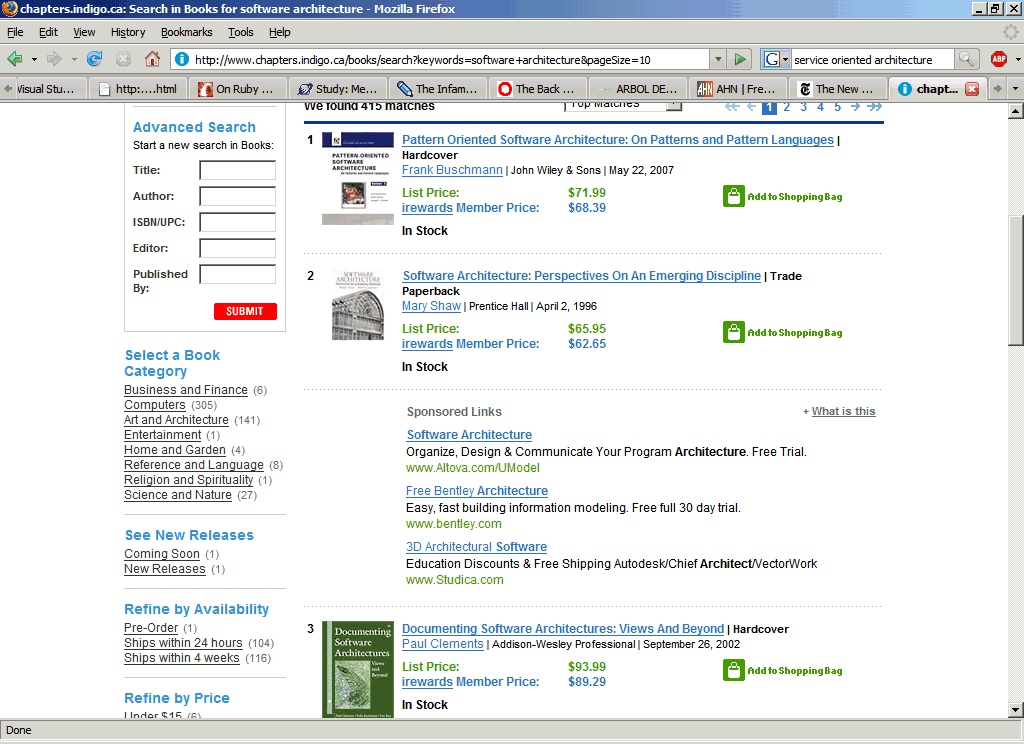Open the Free Bentley Architecture sponsored link
This screenshot has height=744, width=1024.
pyautogui.click(x=477, y=491)
